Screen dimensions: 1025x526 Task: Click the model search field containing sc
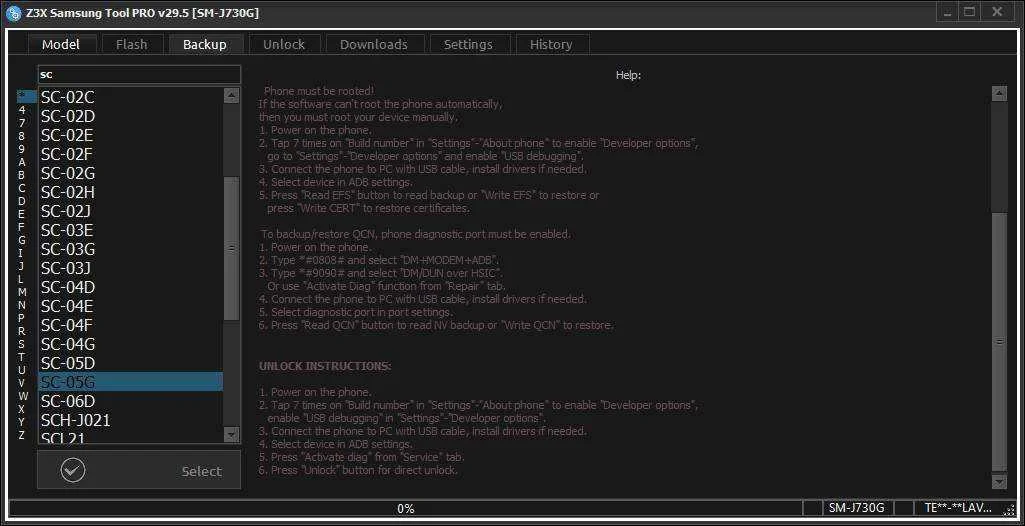(x=139, y=74)
